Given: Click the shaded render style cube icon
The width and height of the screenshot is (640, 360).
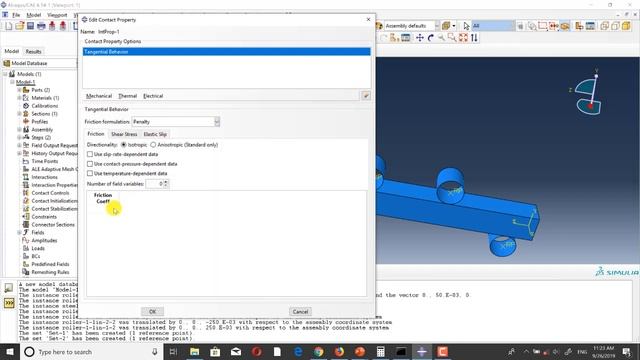Looking at the screenshot, I should point(626,26).
